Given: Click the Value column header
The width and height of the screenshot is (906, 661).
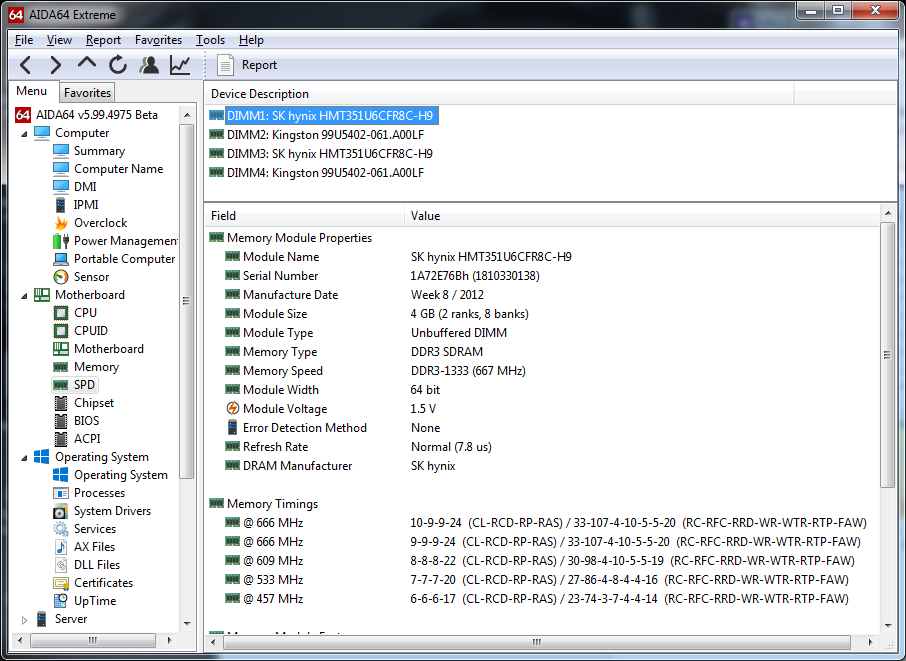Looking at the screenshot, I should [425, 216].
